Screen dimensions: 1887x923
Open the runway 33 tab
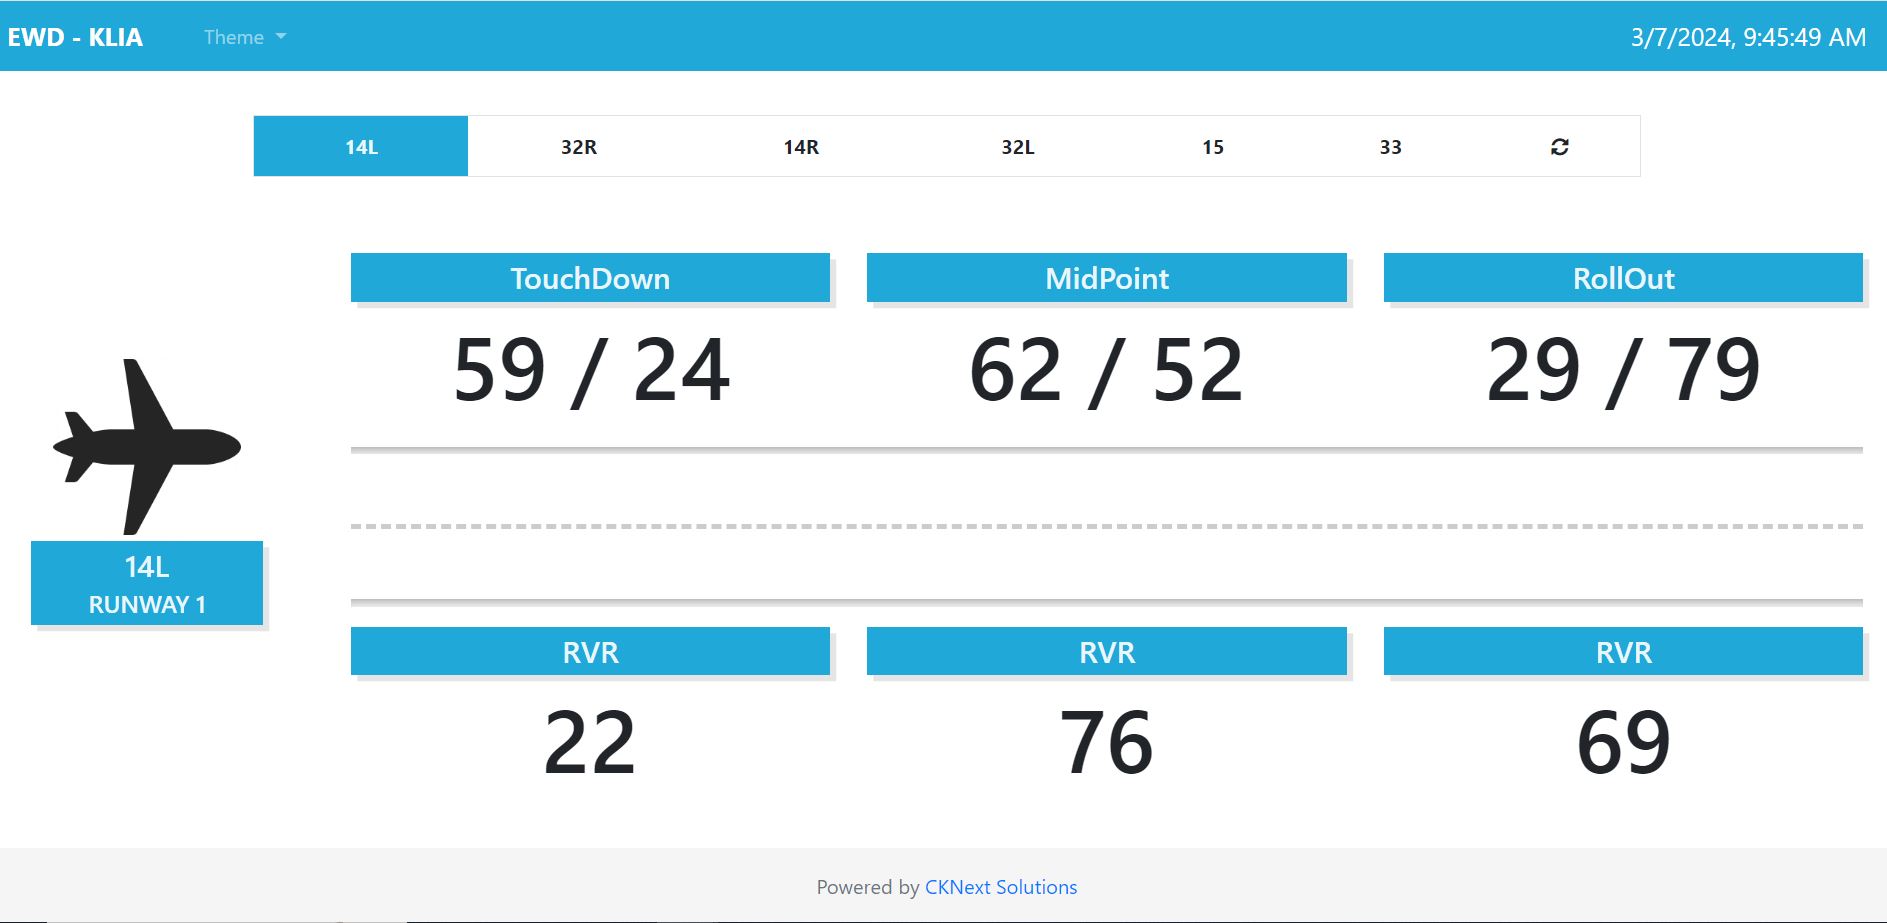(x=1390, y=147)
